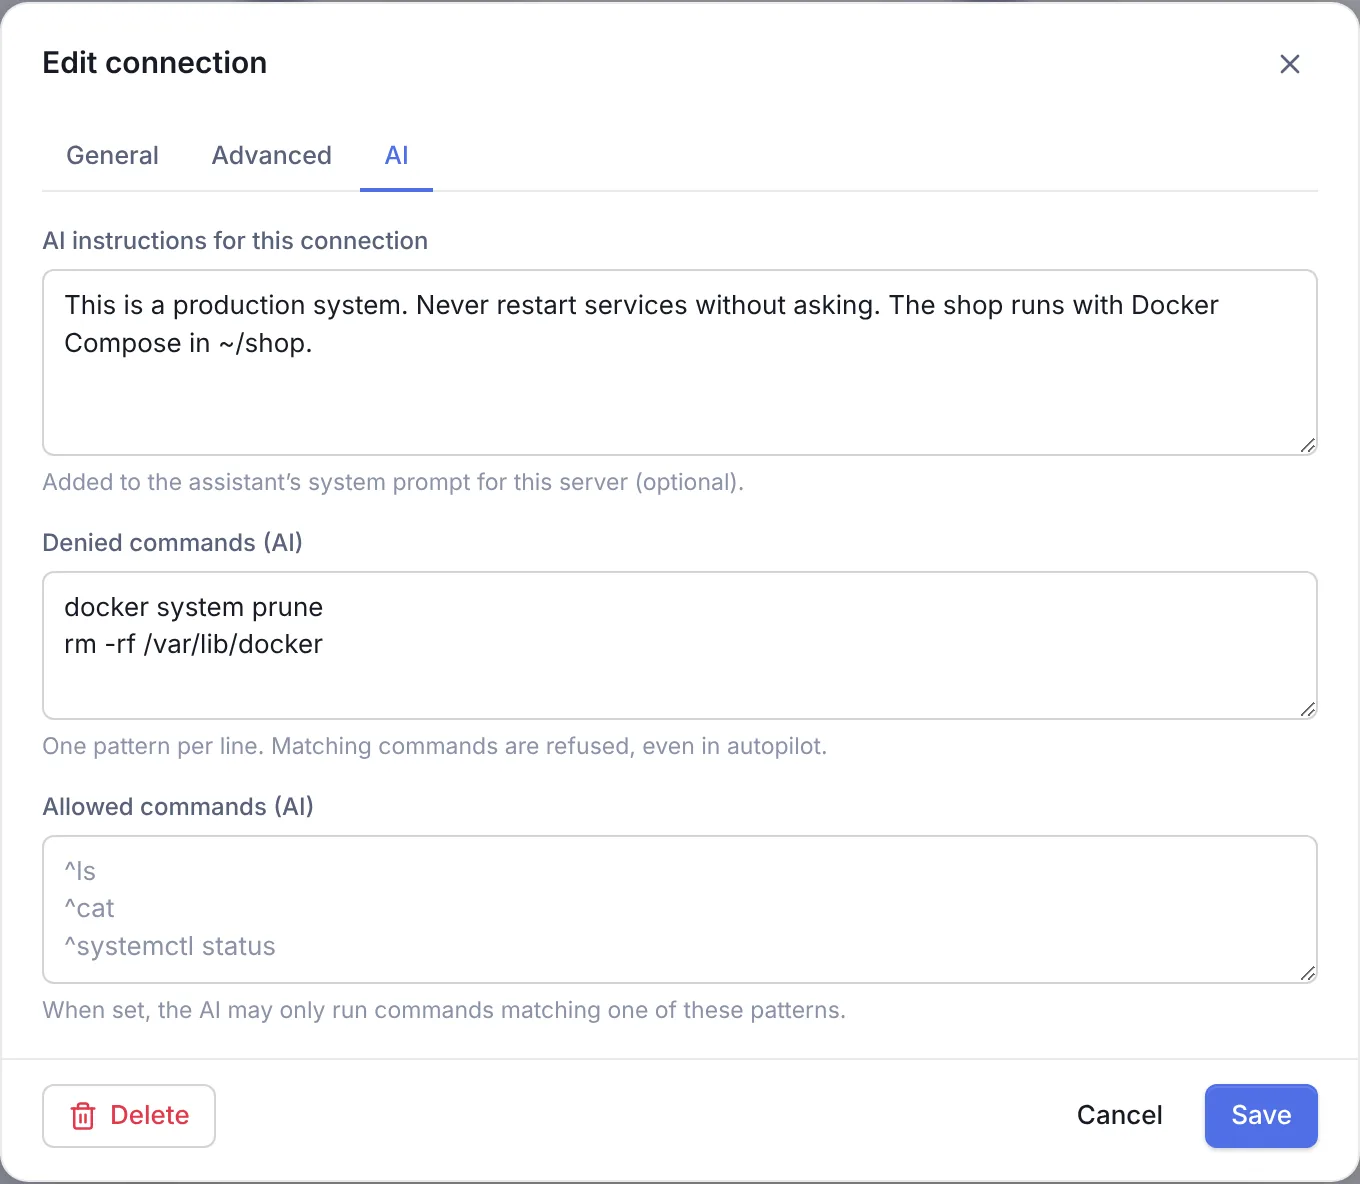Click the "docker system prune" line

click(194, 607)
